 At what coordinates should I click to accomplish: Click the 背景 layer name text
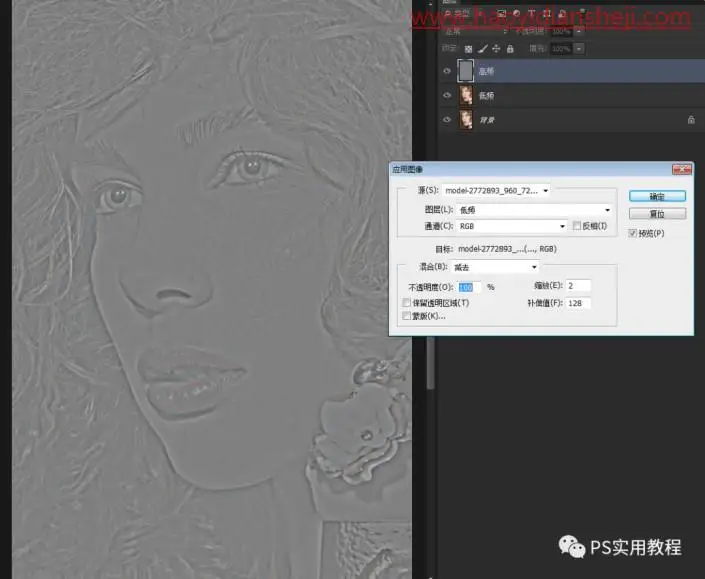(486, 120)
